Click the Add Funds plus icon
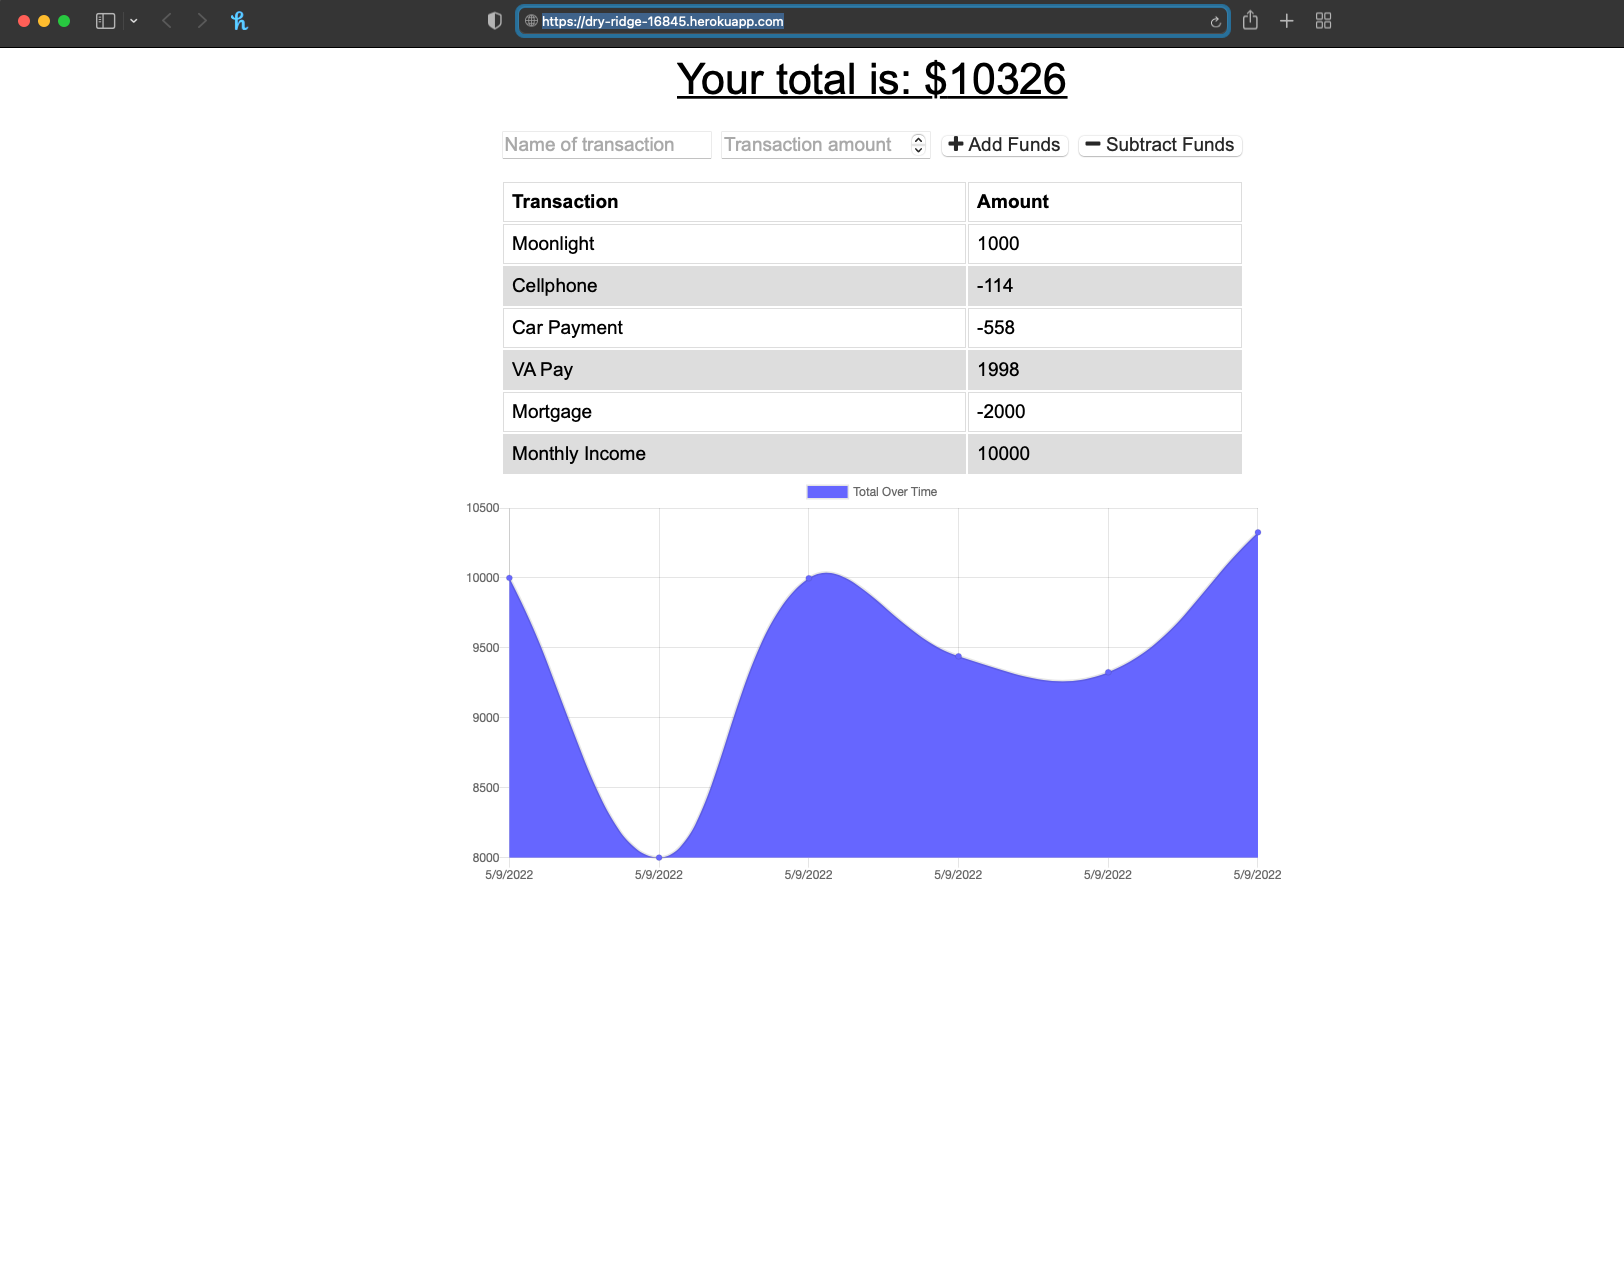The image size is (1624, 1275). (957, 145)
